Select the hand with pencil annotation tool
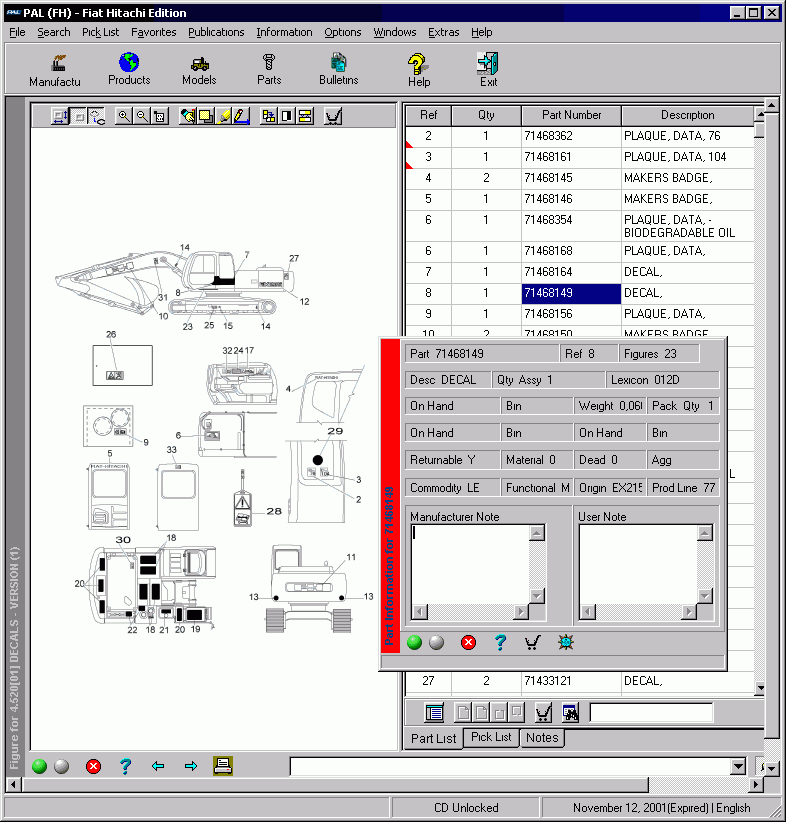This screenshot has width=786, height=822. click(188, 116)
